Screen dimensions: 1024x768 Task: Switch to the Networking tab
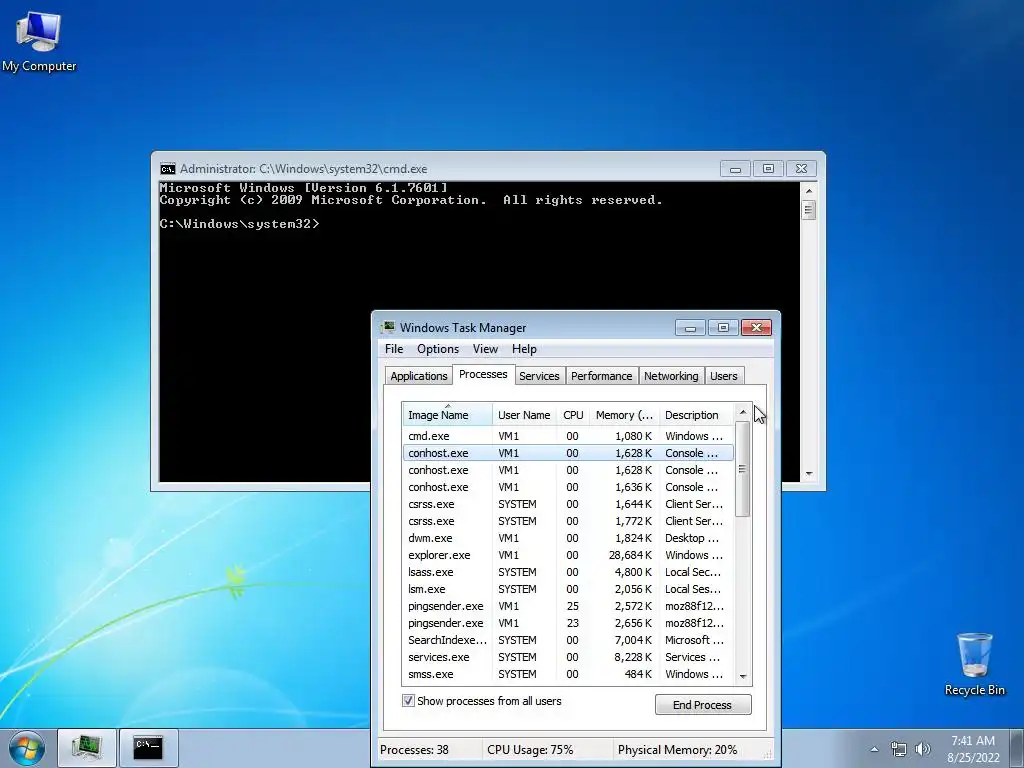tap(671, 376)
